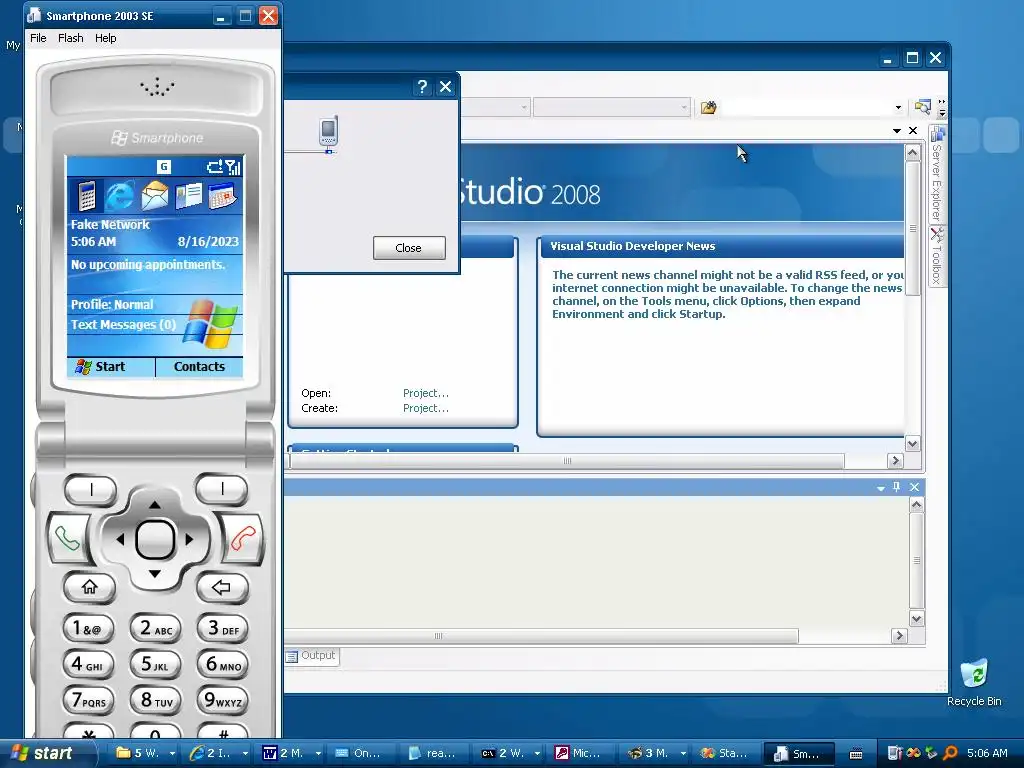
Task: Open the solution configuration dropdown in Visual Studio toolbar
Action: [524, 107]
